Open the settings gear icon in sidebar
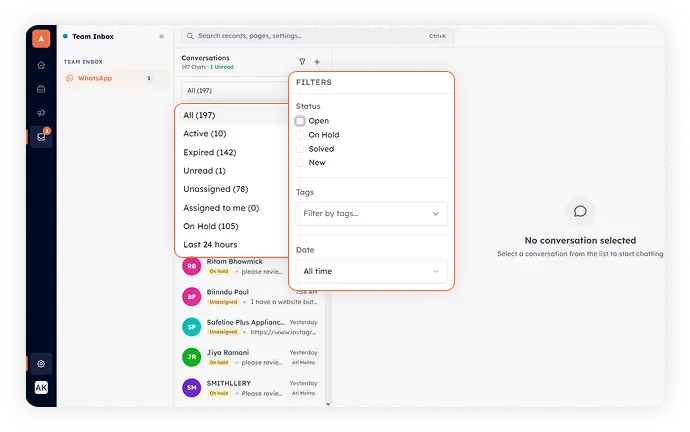 (x=41, y=364)
